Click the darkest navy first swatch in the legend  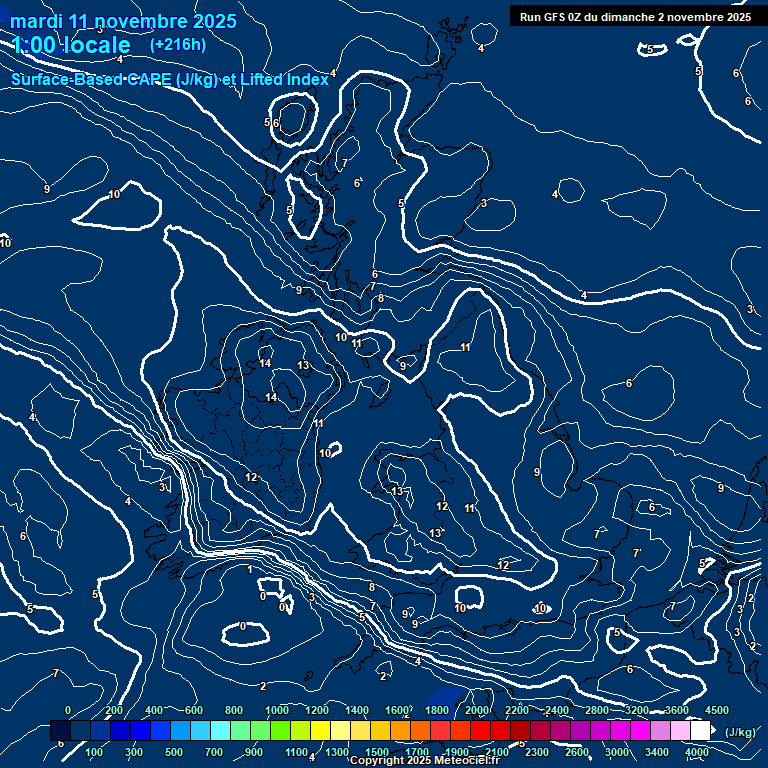(x=60, y=730)
